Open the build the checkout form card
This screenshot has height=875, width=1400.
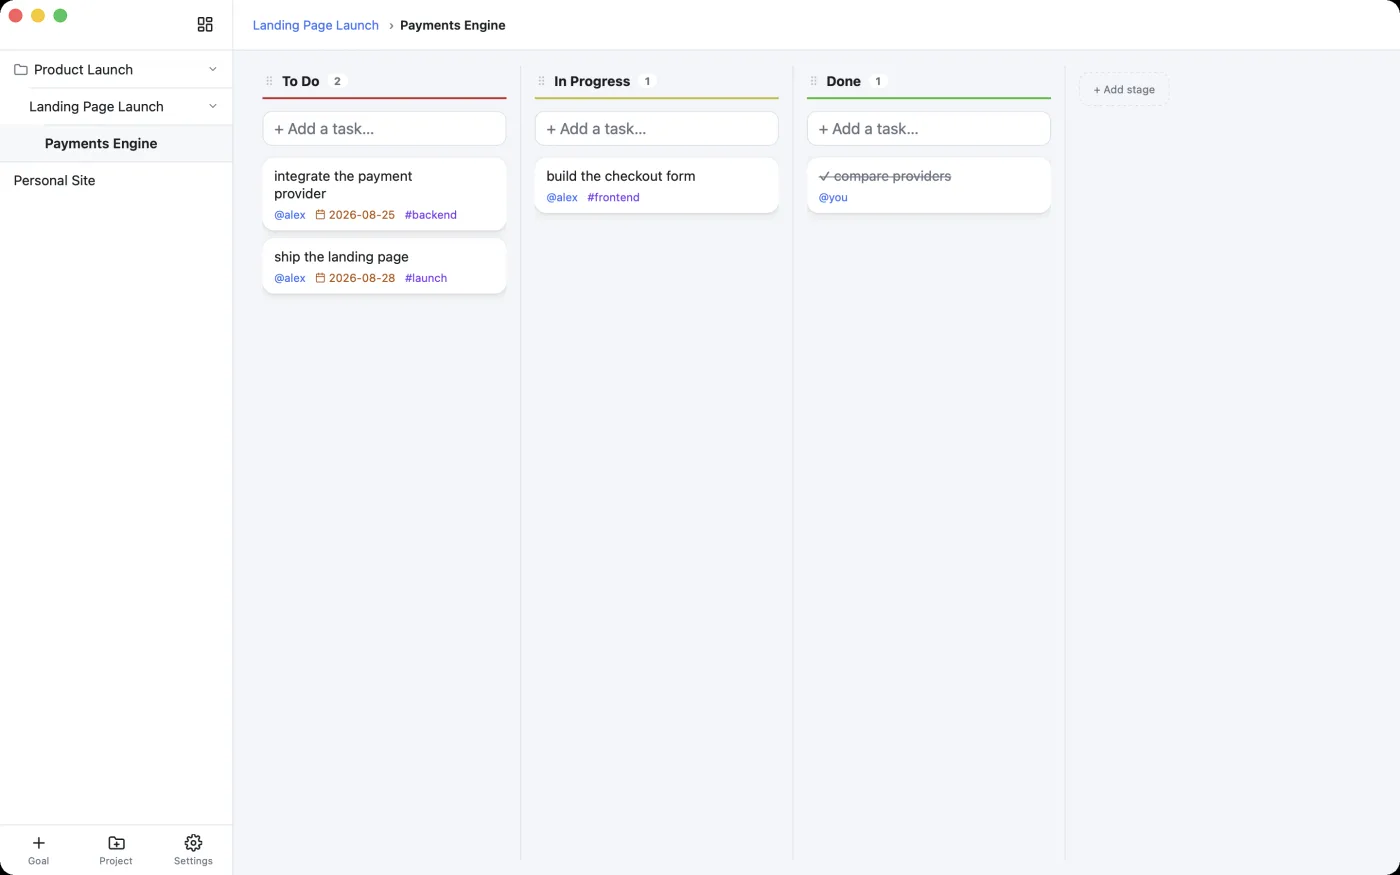(656, 185)
